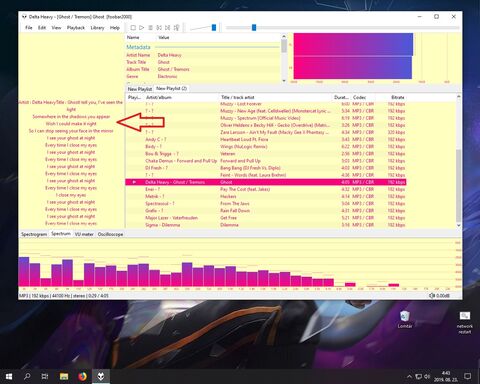
Task: Open the Lomtár recycle bin desktop icon
Action: [405, 319]
